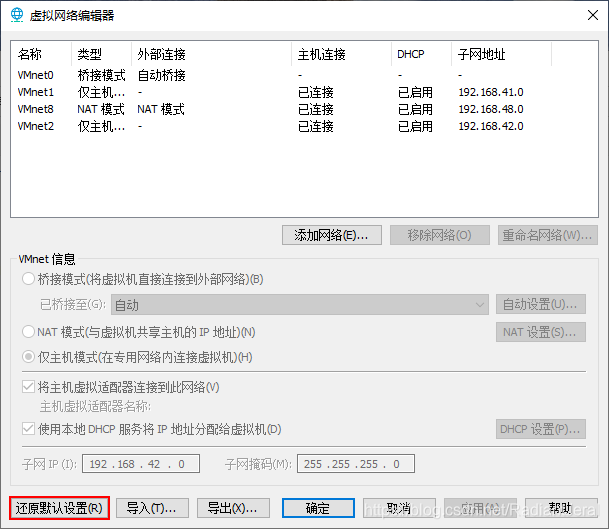Click the 取消 button
Image resolution: width=609 pixels, height=529 pixels.
click(x=399, y=508)
